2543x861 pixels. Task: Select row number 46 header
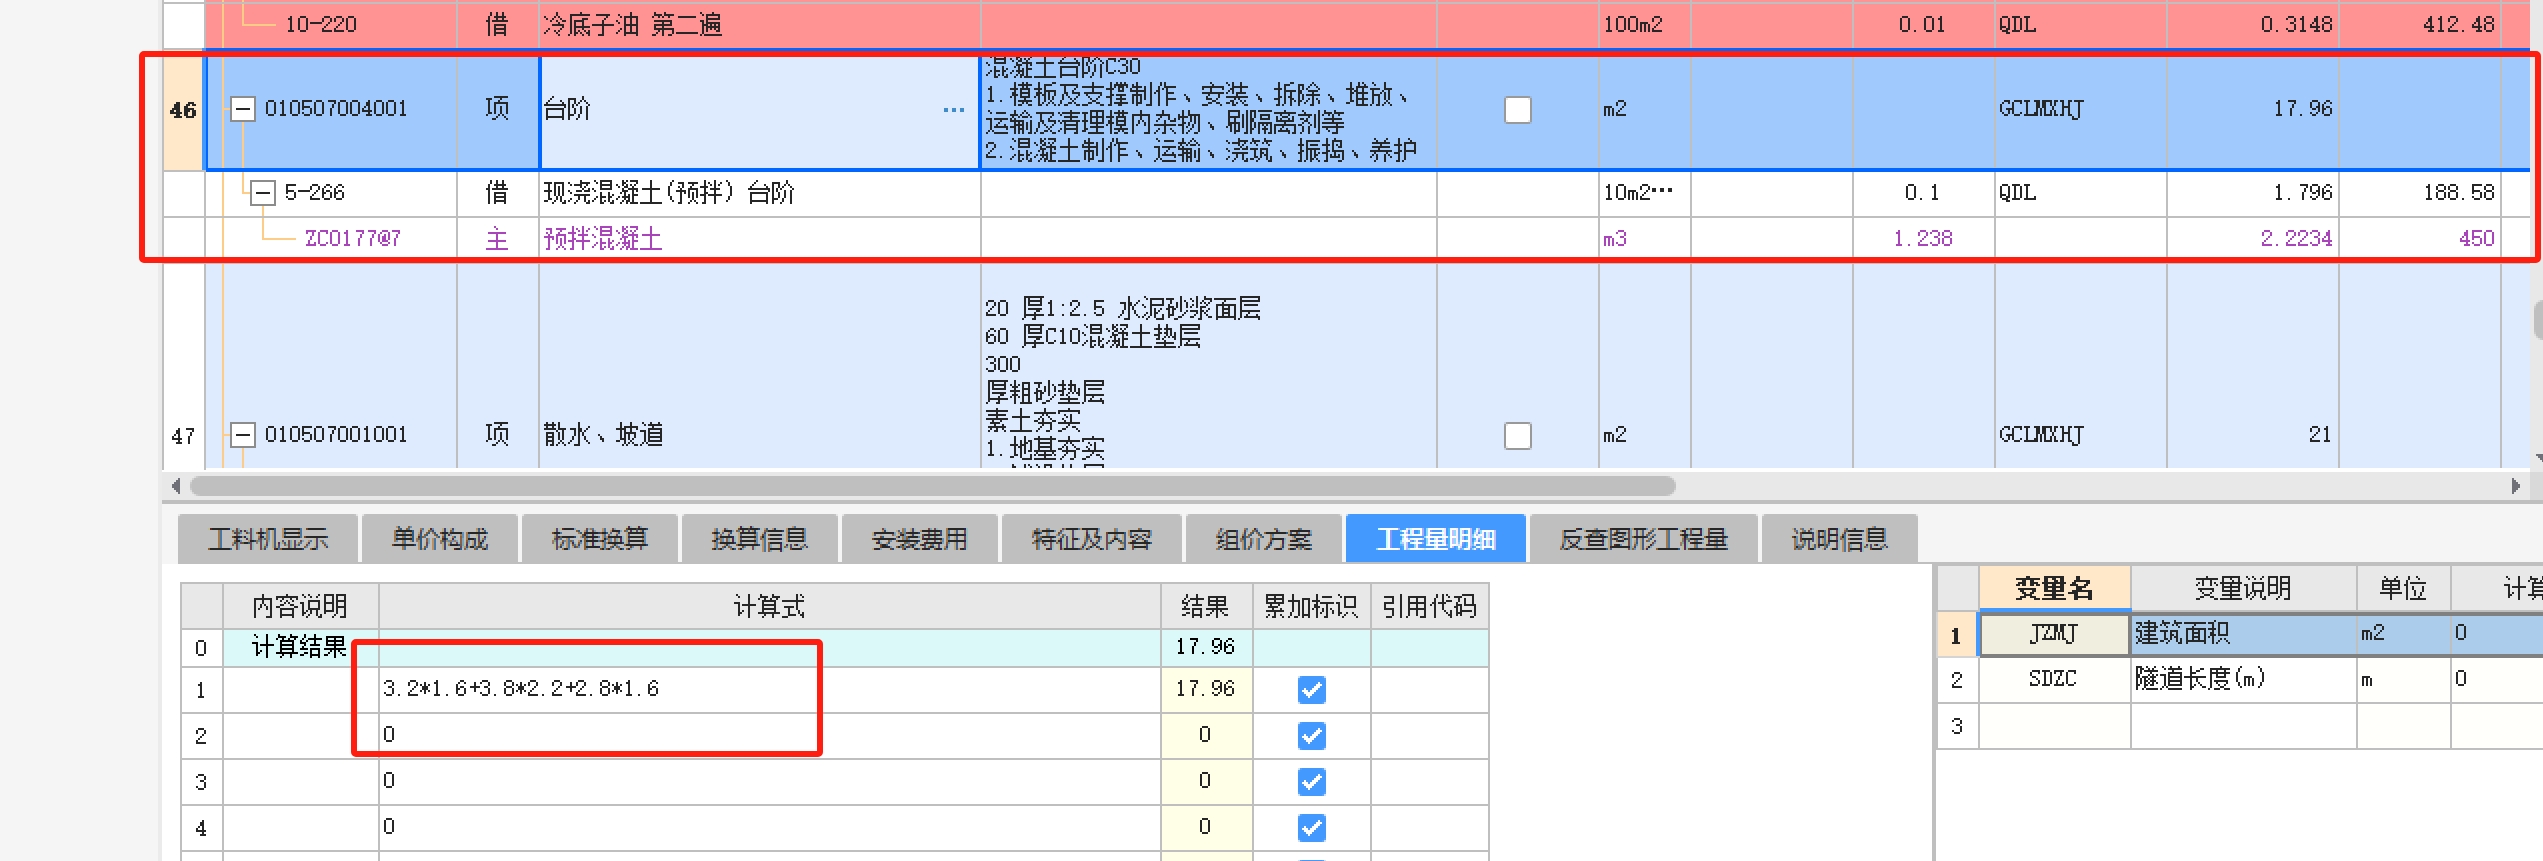tap(184, 110)
